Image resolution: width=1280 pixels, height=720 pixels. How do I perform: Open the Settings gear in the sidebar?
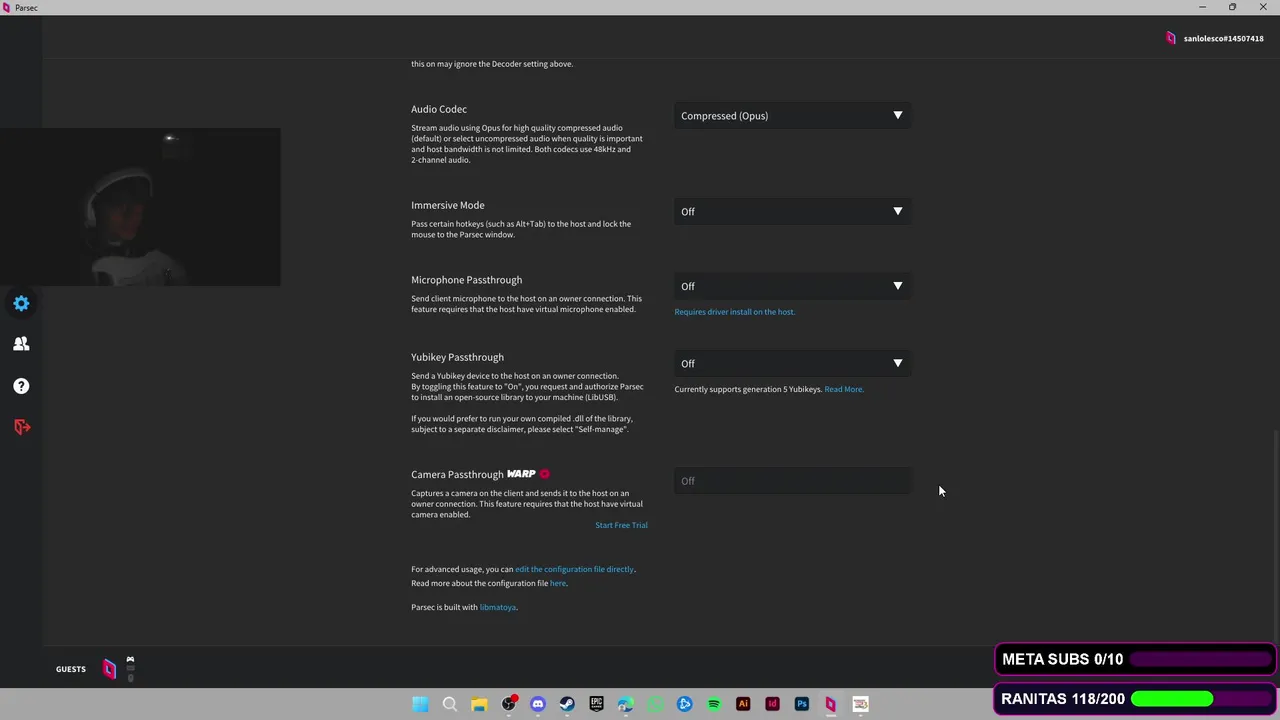click(21, 303)
